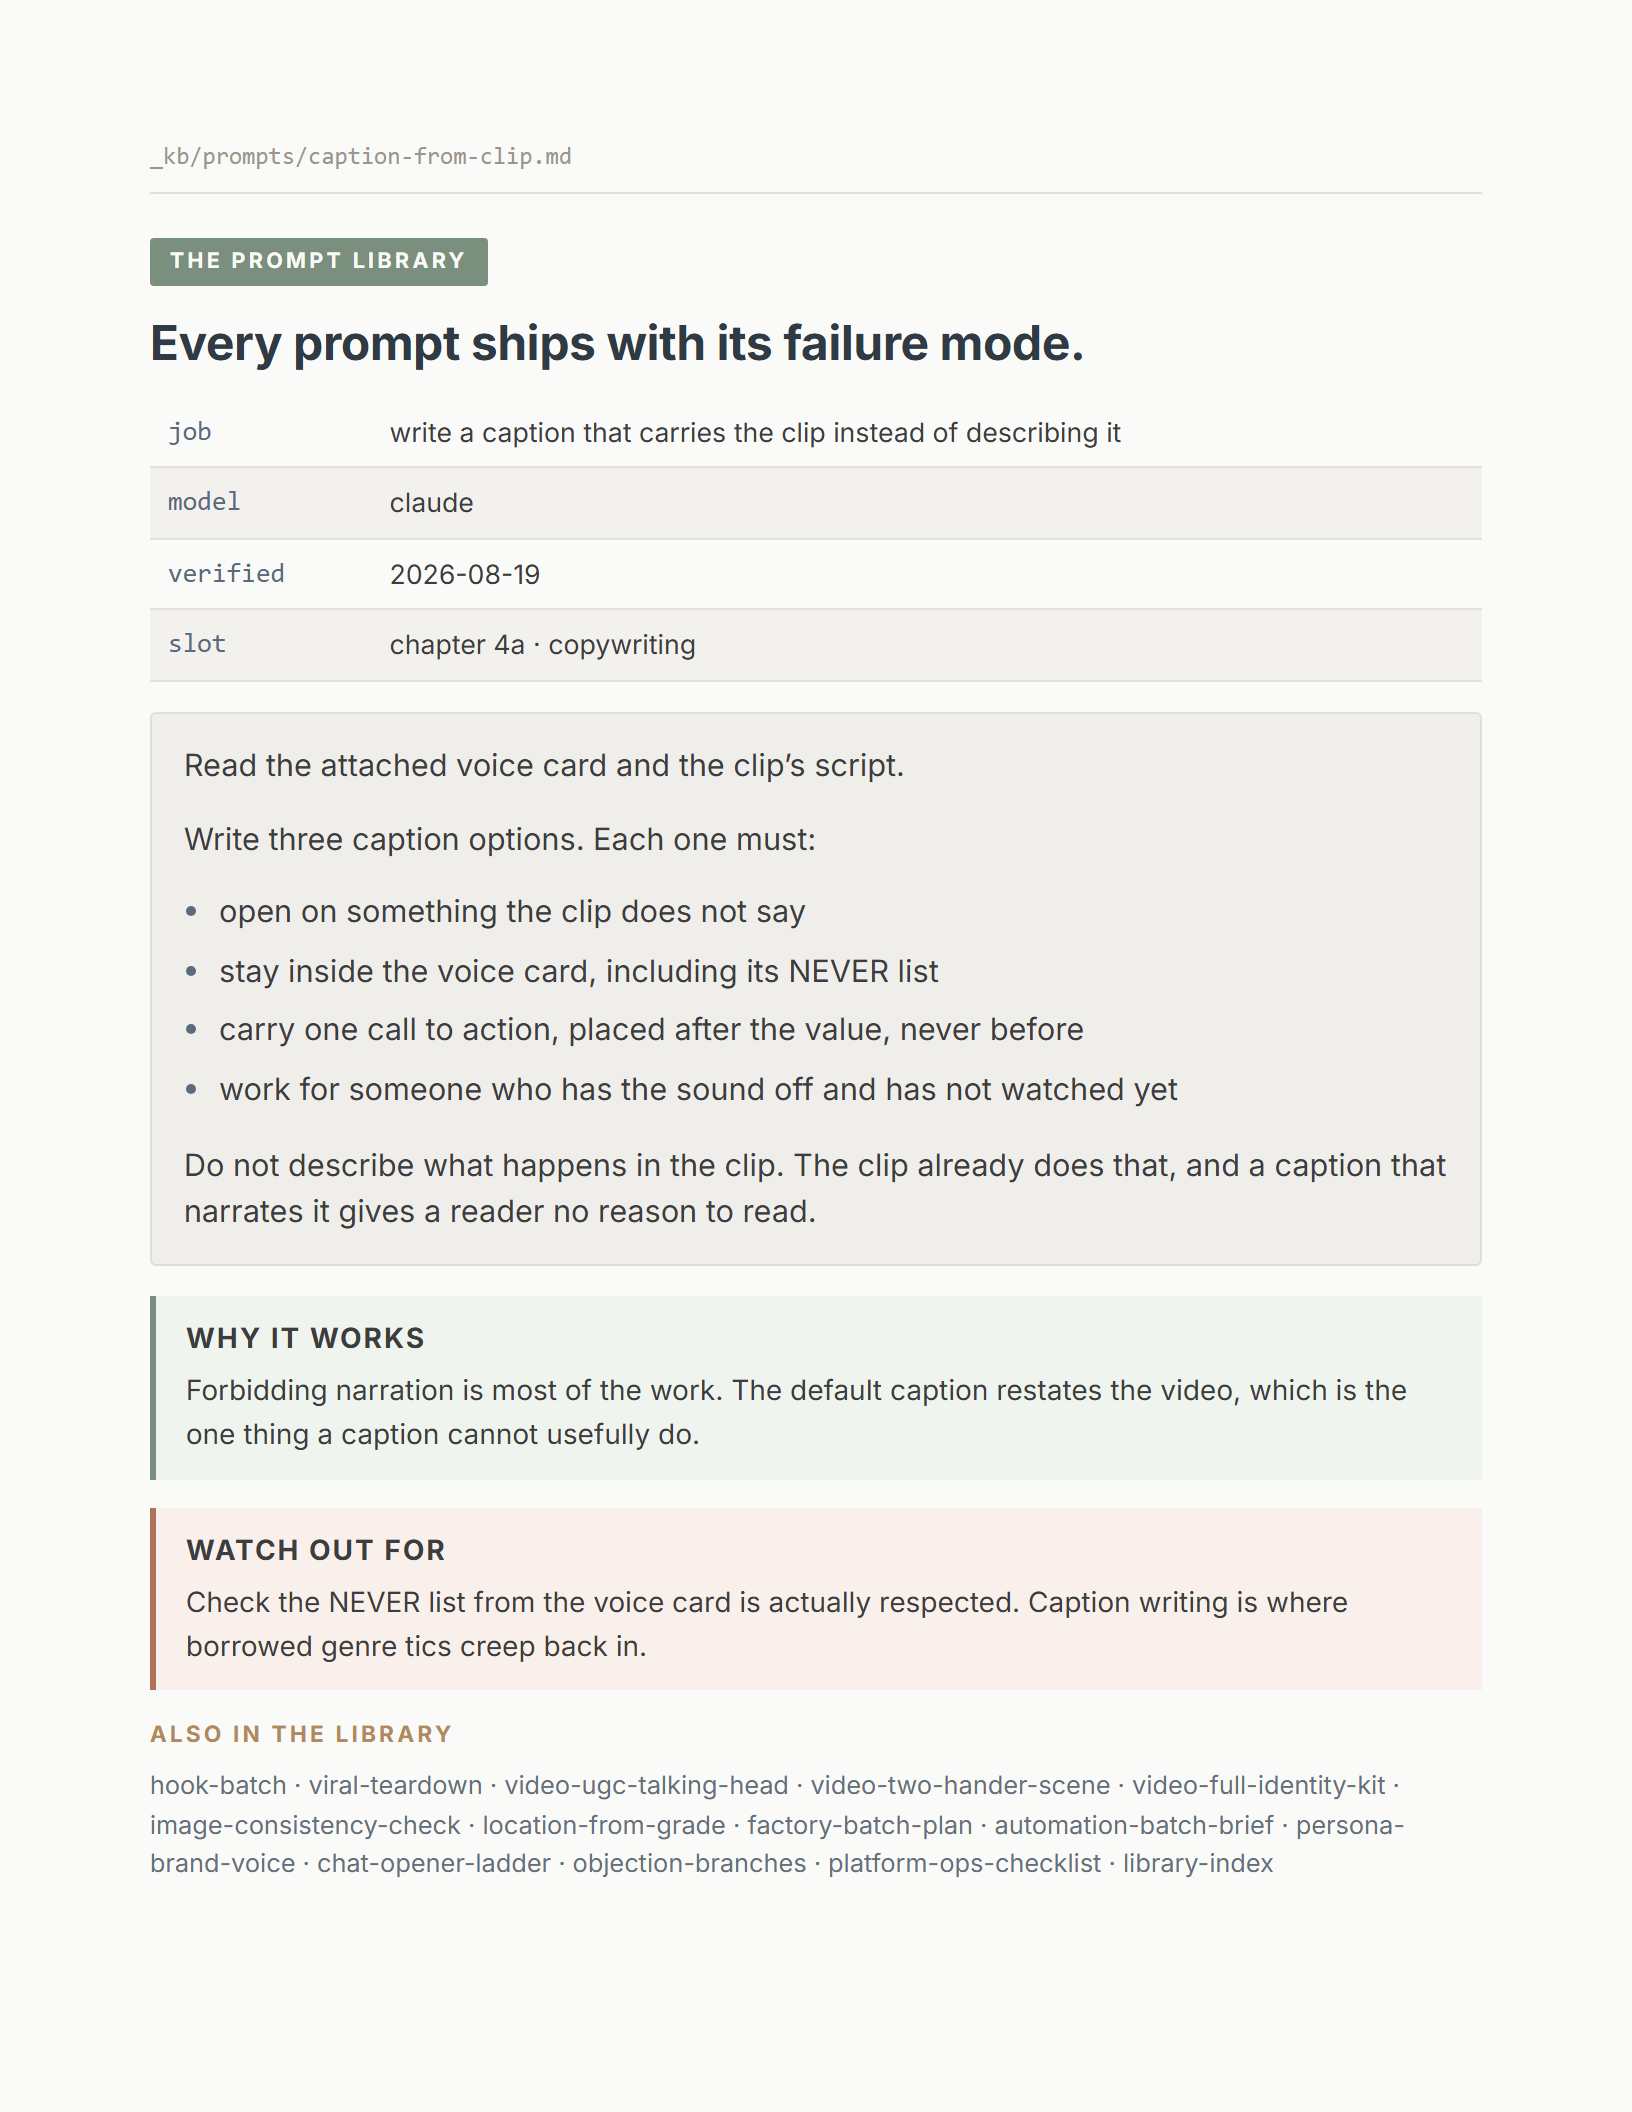Open the viral-teardown prompt link
Screen dimensions: 1632x2112
coord(395,1785)
